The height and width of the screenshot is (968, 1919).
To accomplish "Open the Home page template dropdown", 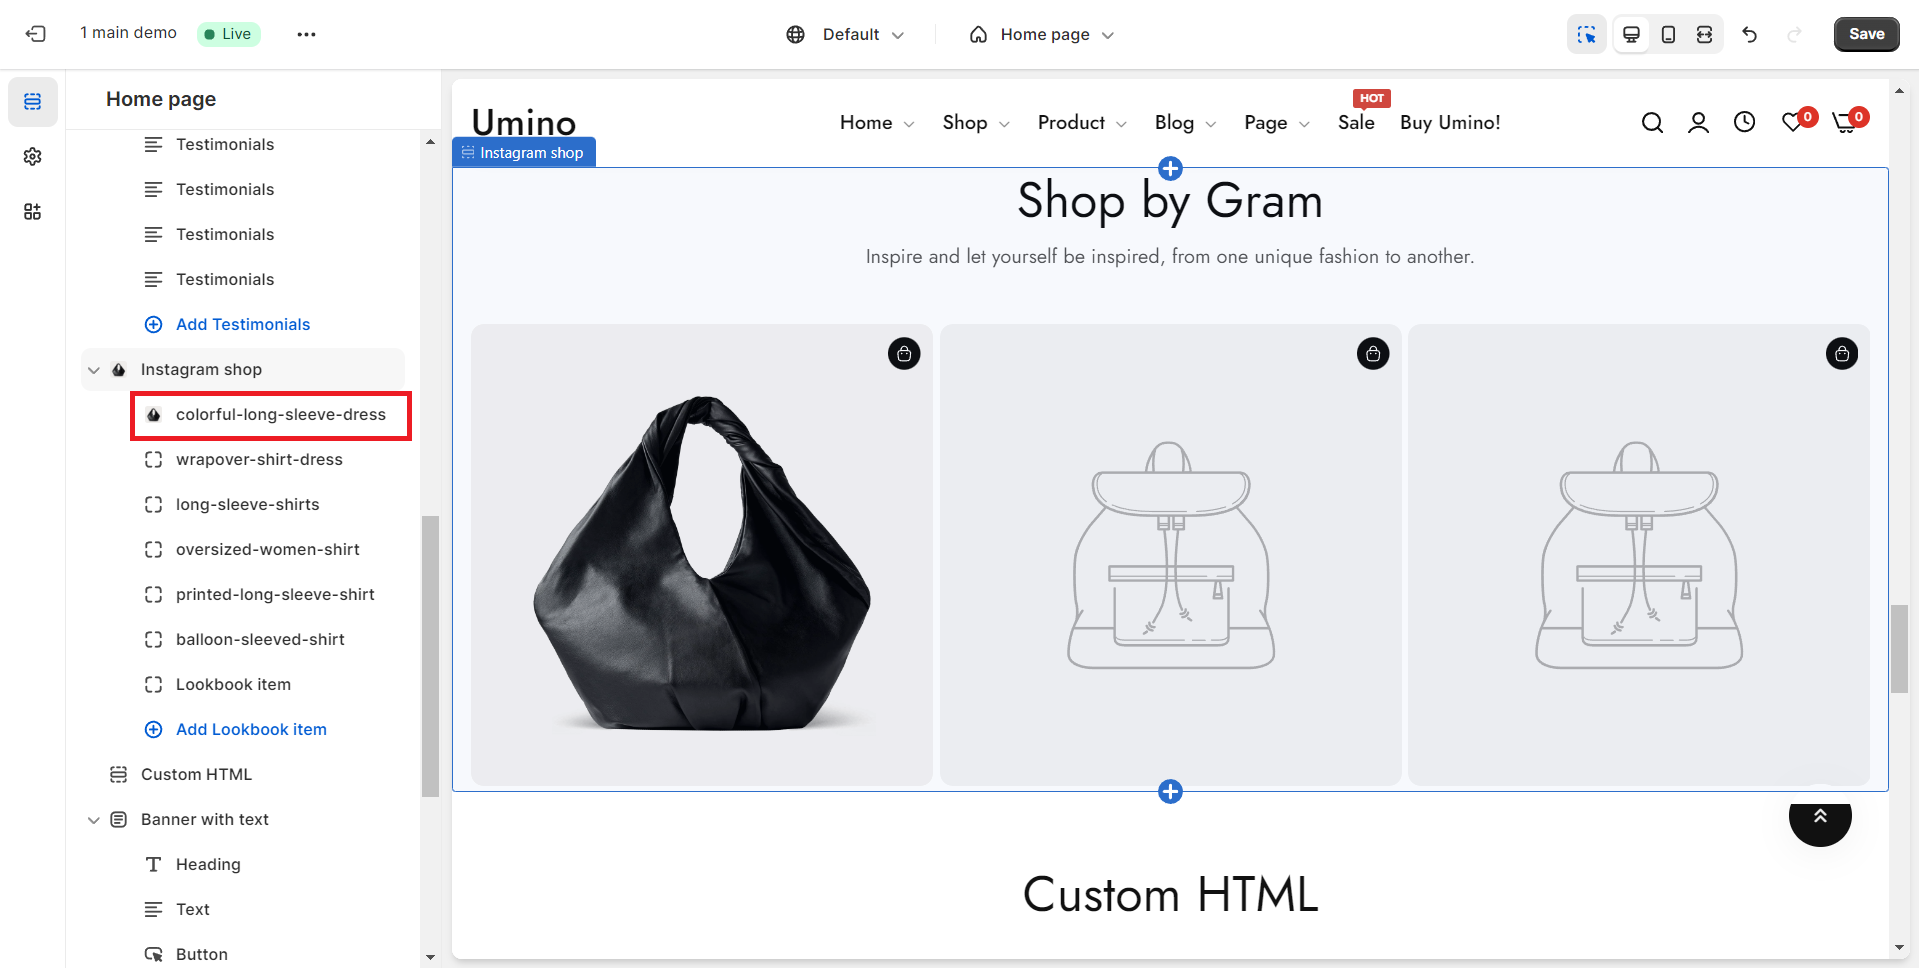I will coord(1041,35).
